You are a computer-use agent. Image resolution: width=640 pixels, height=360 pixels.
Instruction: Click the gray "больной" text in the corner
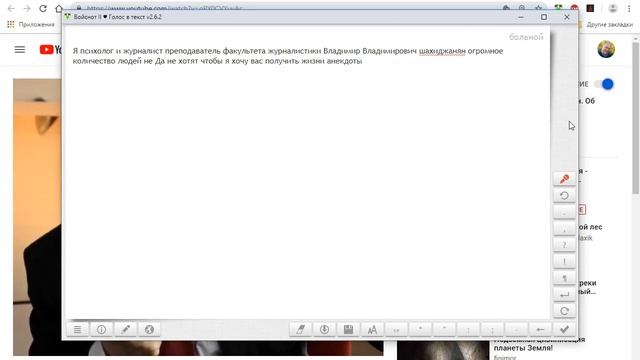526,37
